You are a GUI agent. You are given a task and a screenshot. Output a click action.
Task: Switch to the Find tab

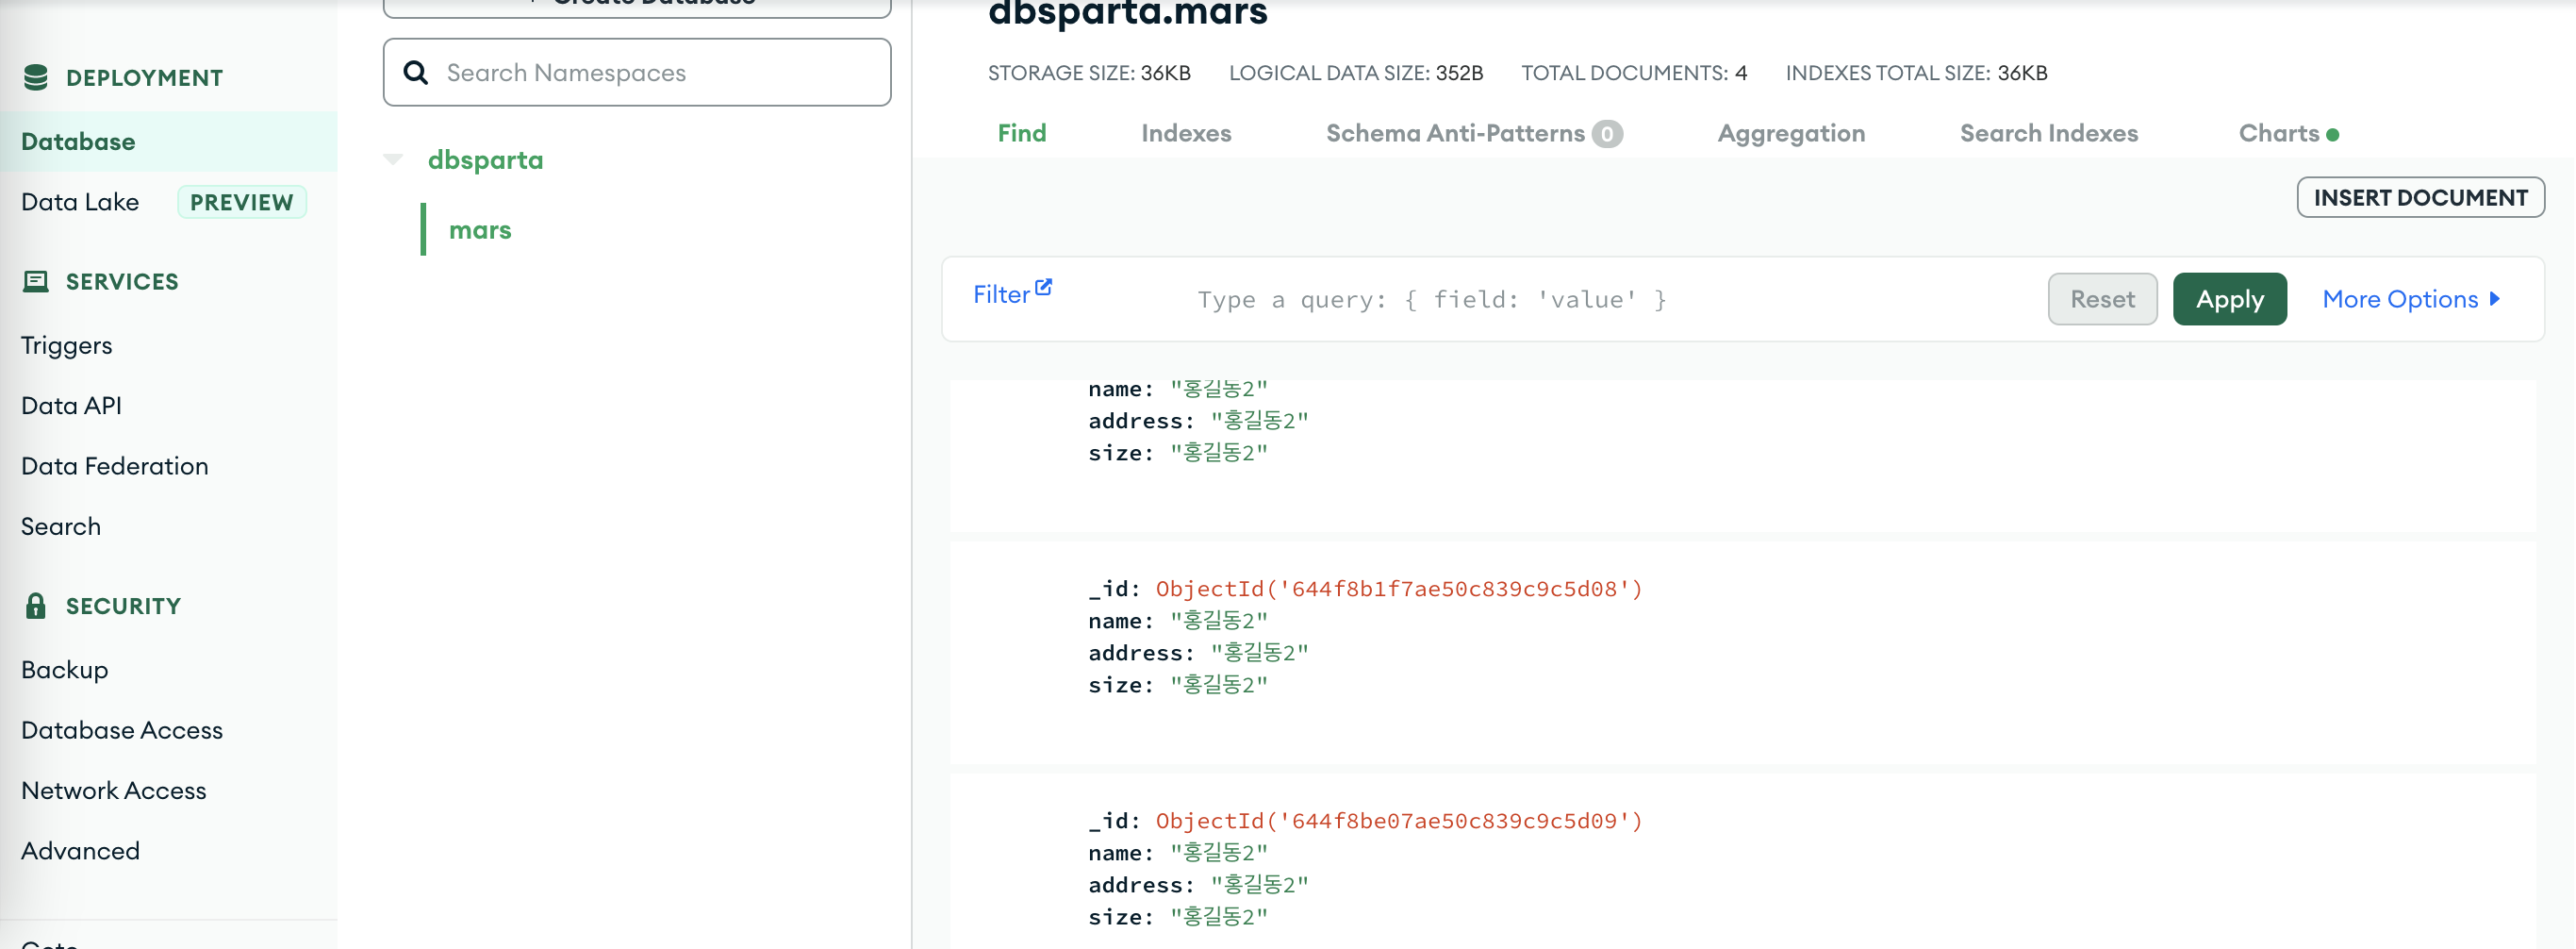click(x=1021, y=133)
